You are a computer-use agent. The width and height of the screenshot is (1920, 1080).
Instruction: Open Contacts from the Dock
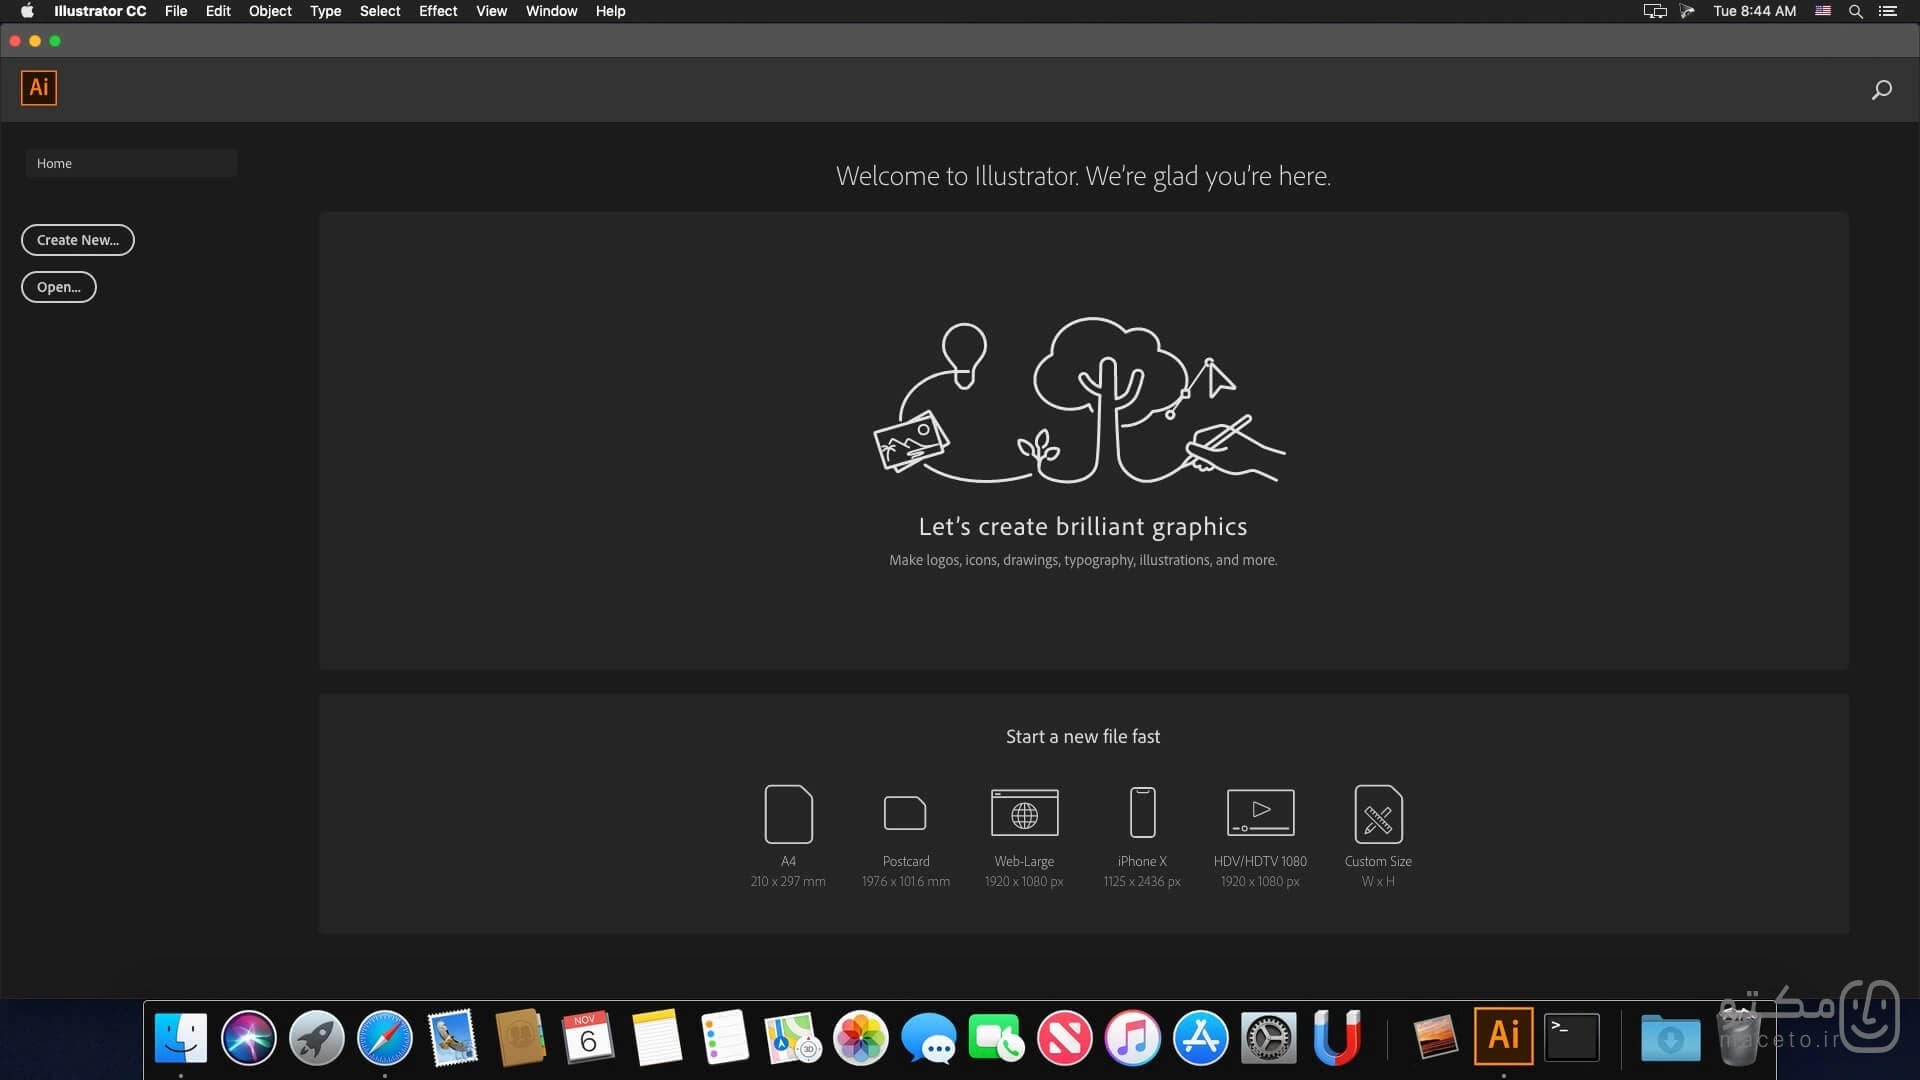tap(521, 1038)
